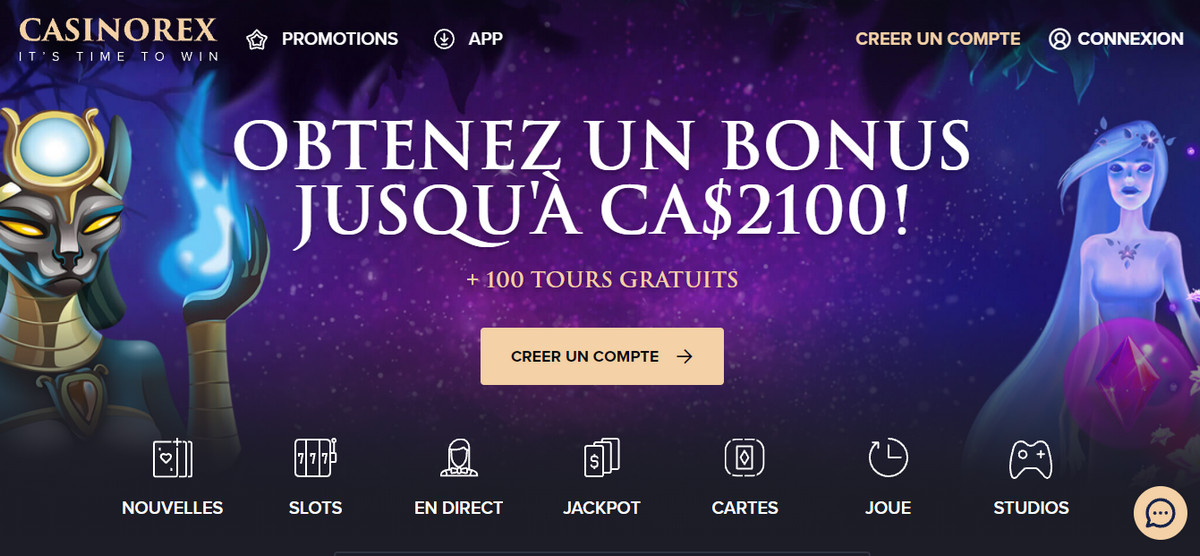Go to the PROMOTIONS menu item
Screen dimensions: 1200x556
click(340, 39)
